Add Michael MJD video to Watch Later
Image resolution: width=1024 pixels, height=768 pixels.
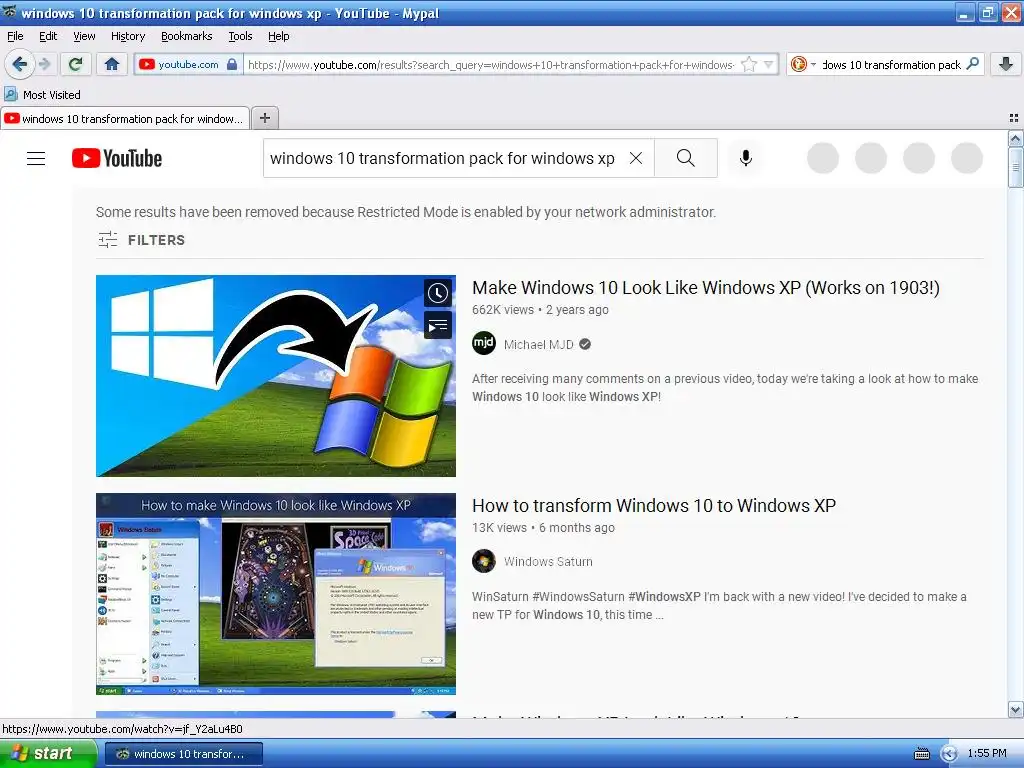(438, 293)
